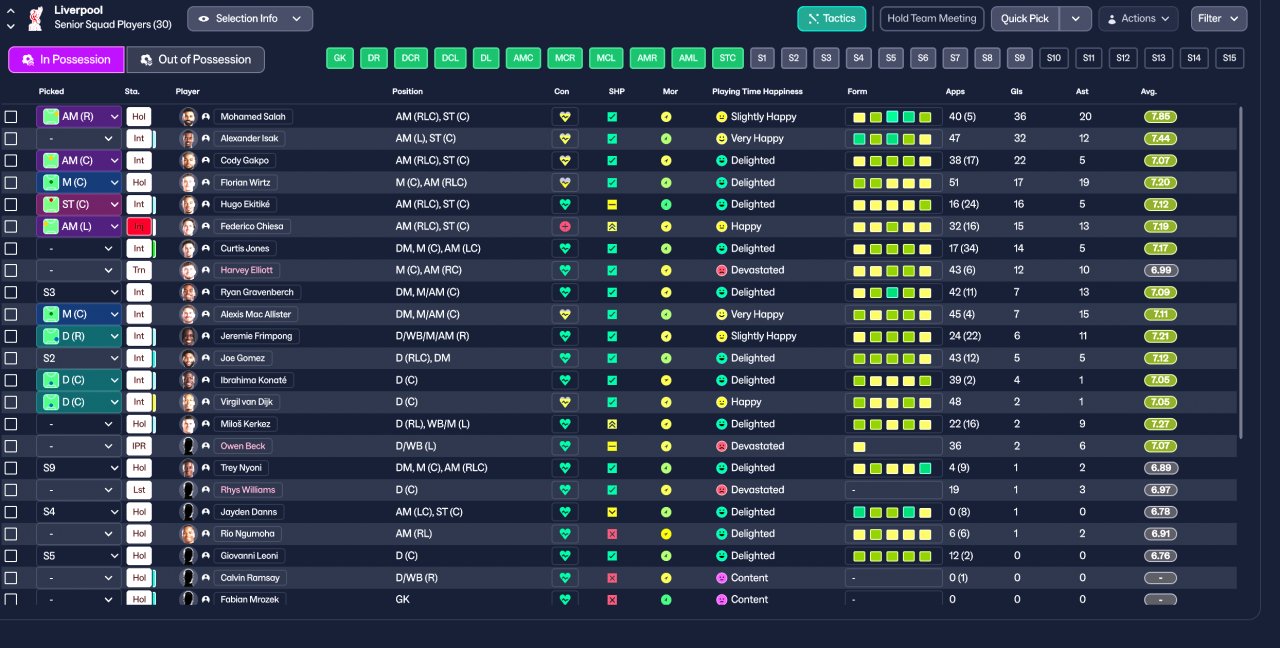The width and height of the screenshot is (1280, 648).
Task: Click Rhys Williams' devastated face icon
Action: pos(721,490)
